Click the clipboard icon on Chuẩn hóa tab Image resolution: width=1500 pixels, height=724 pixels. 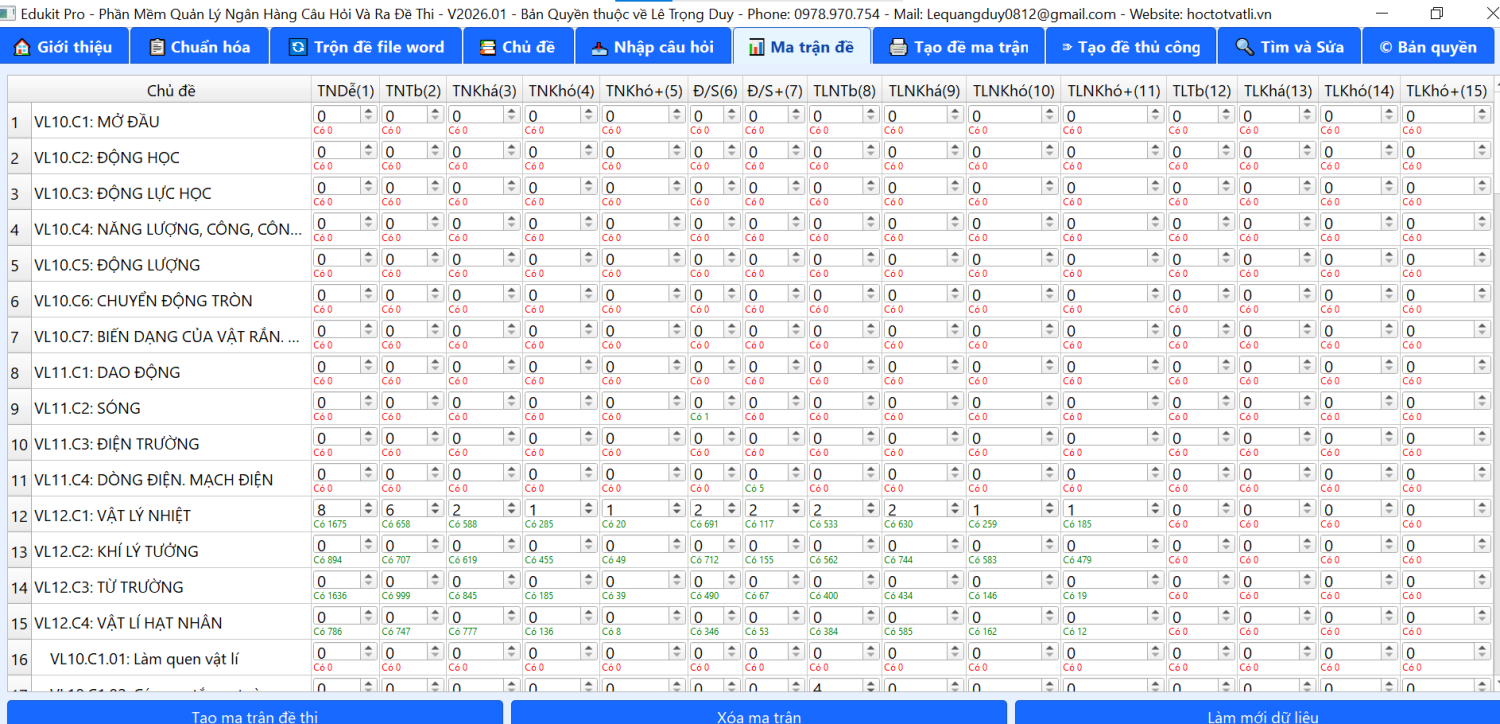click(157, 47)
